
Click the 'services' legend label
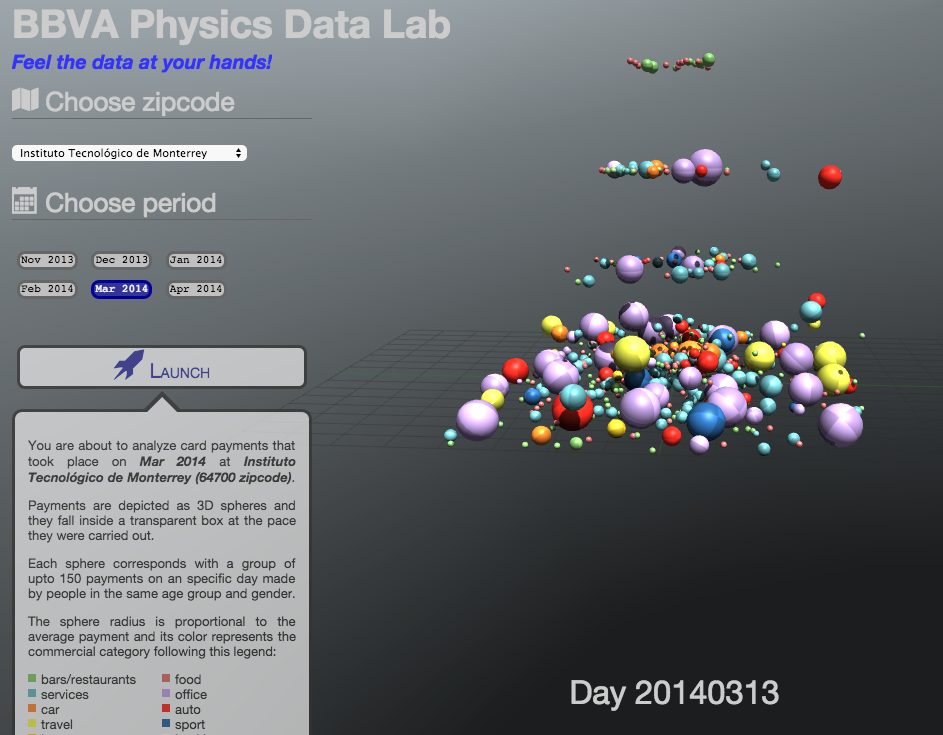coord(64,695)
